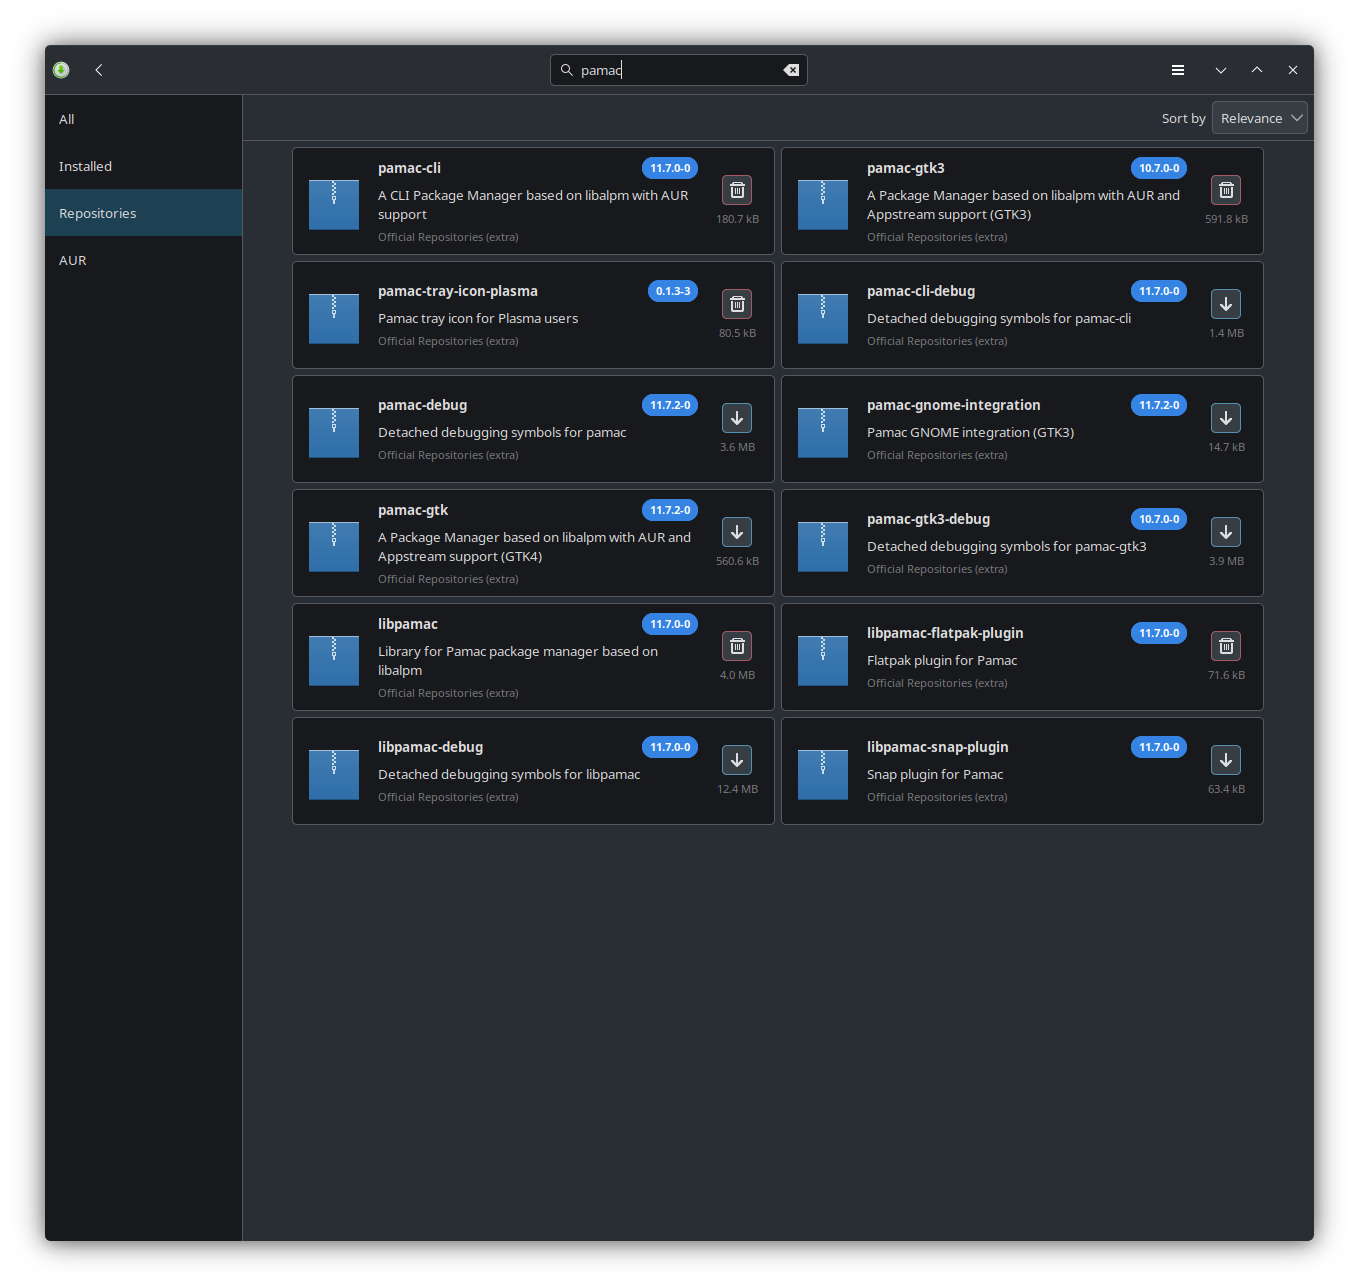Viewport: 1359px width, 1286px height.
Task: Click the libpamac-snap-plugin package archive icon
Action: [823, 775]
